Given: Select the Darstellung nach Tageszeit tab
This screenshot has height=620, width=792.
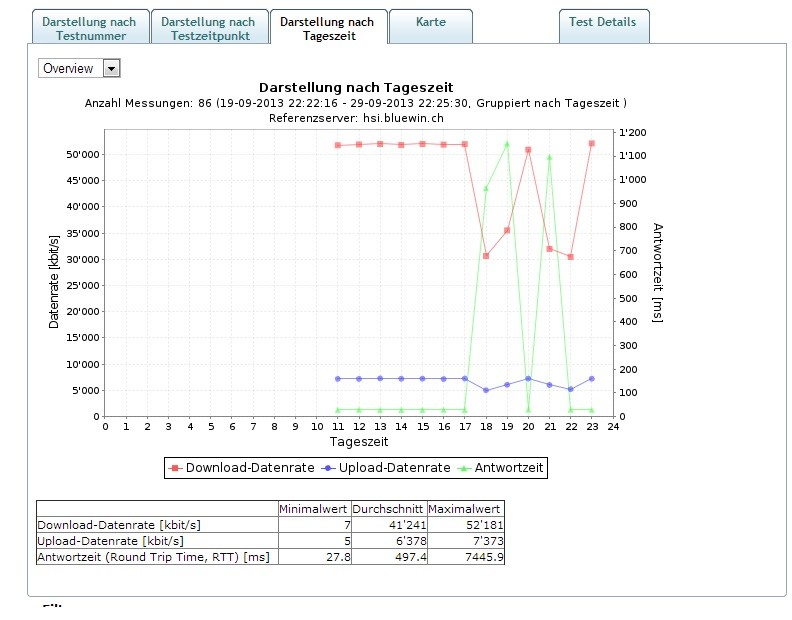Looking at the screenshot, I should point(327,28).
